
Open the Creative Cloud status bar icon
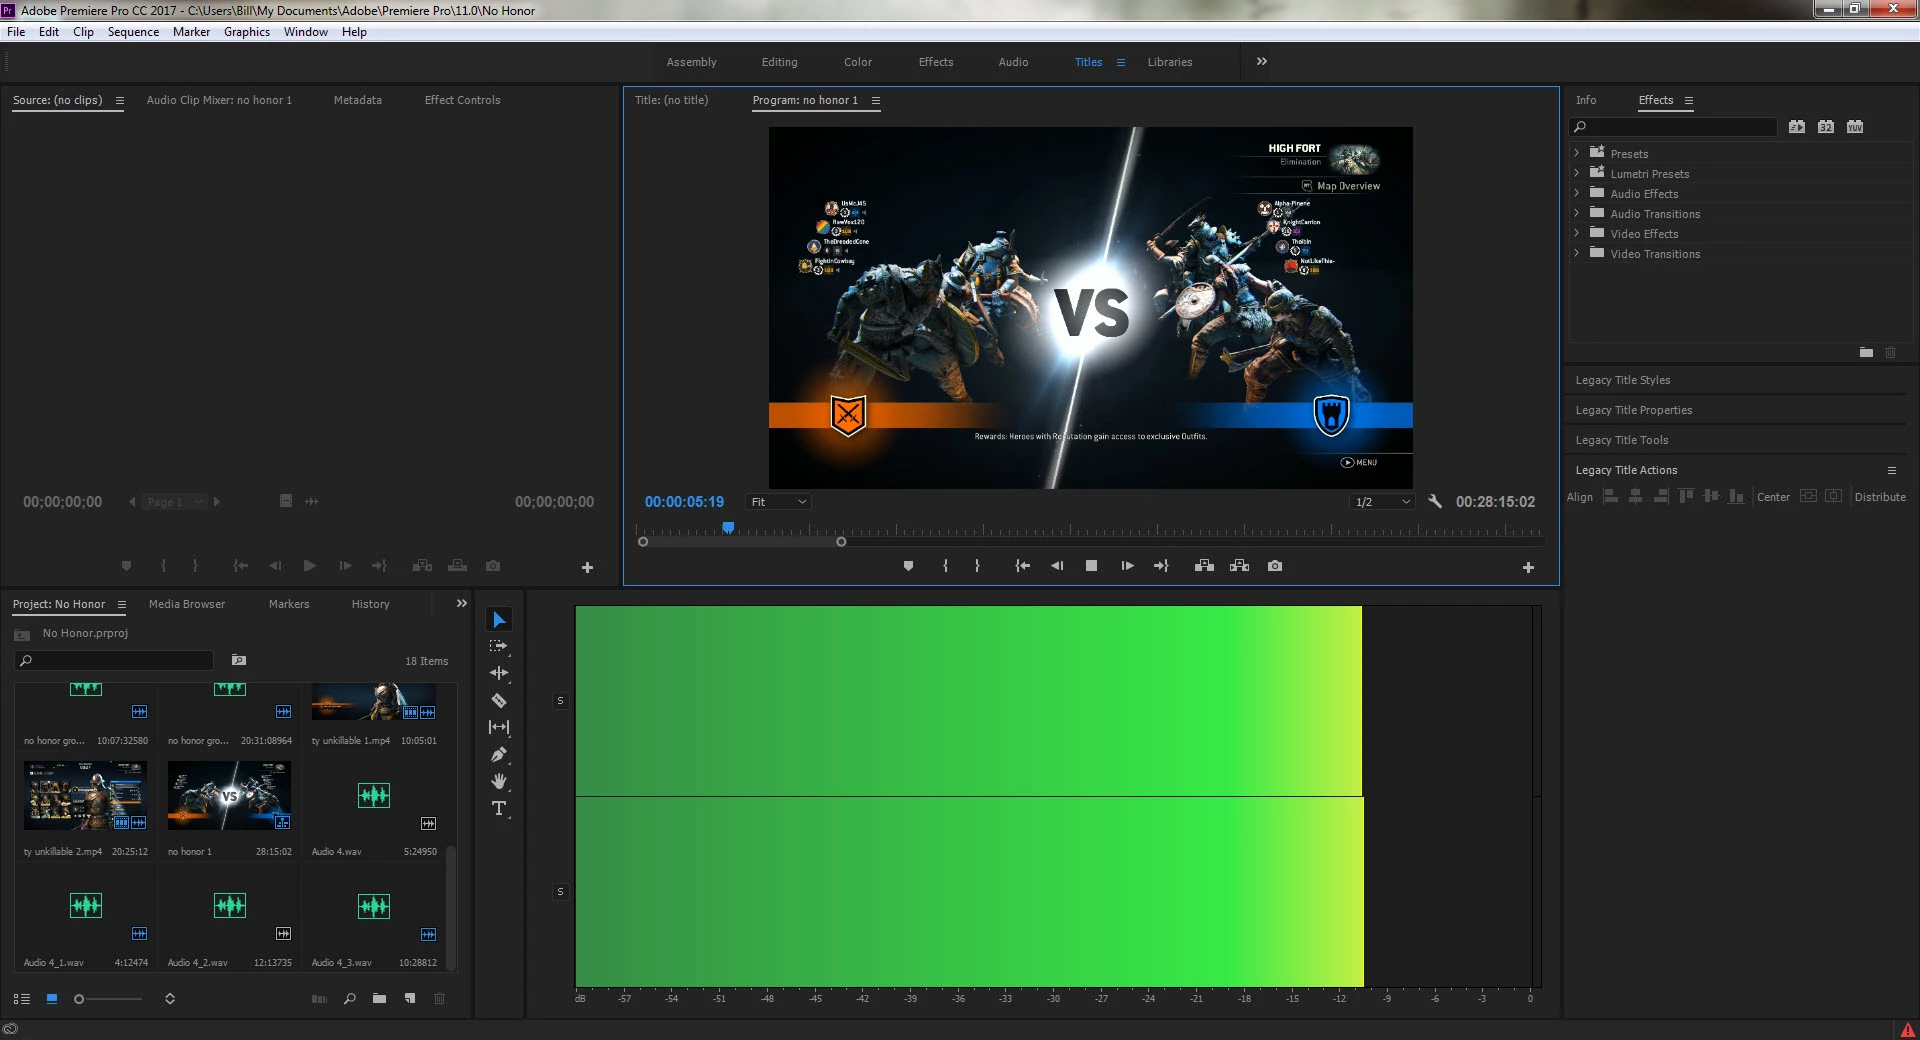coord(10,1029)
